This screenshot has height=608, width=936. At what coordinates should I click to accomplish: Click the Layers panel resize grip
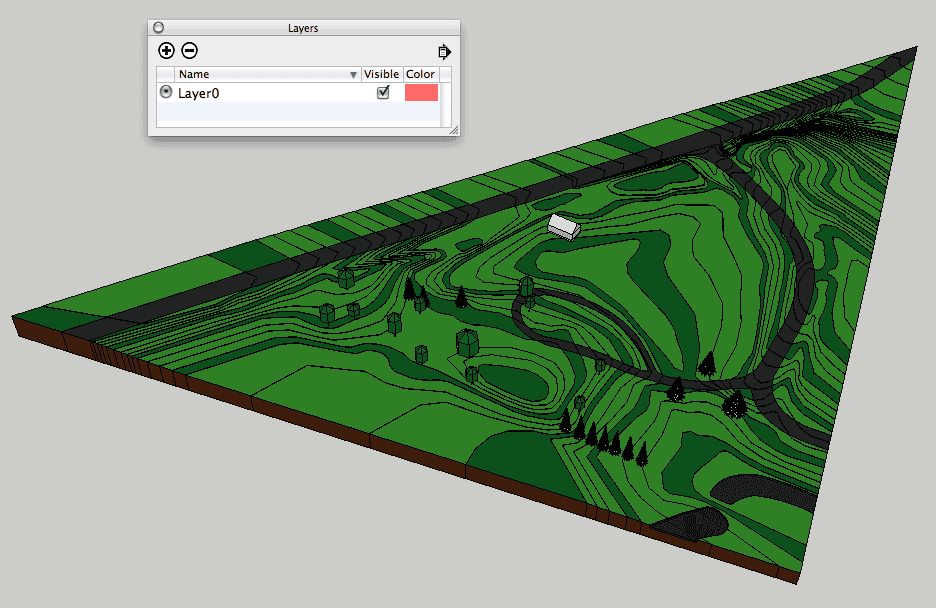tap(453, 129)
